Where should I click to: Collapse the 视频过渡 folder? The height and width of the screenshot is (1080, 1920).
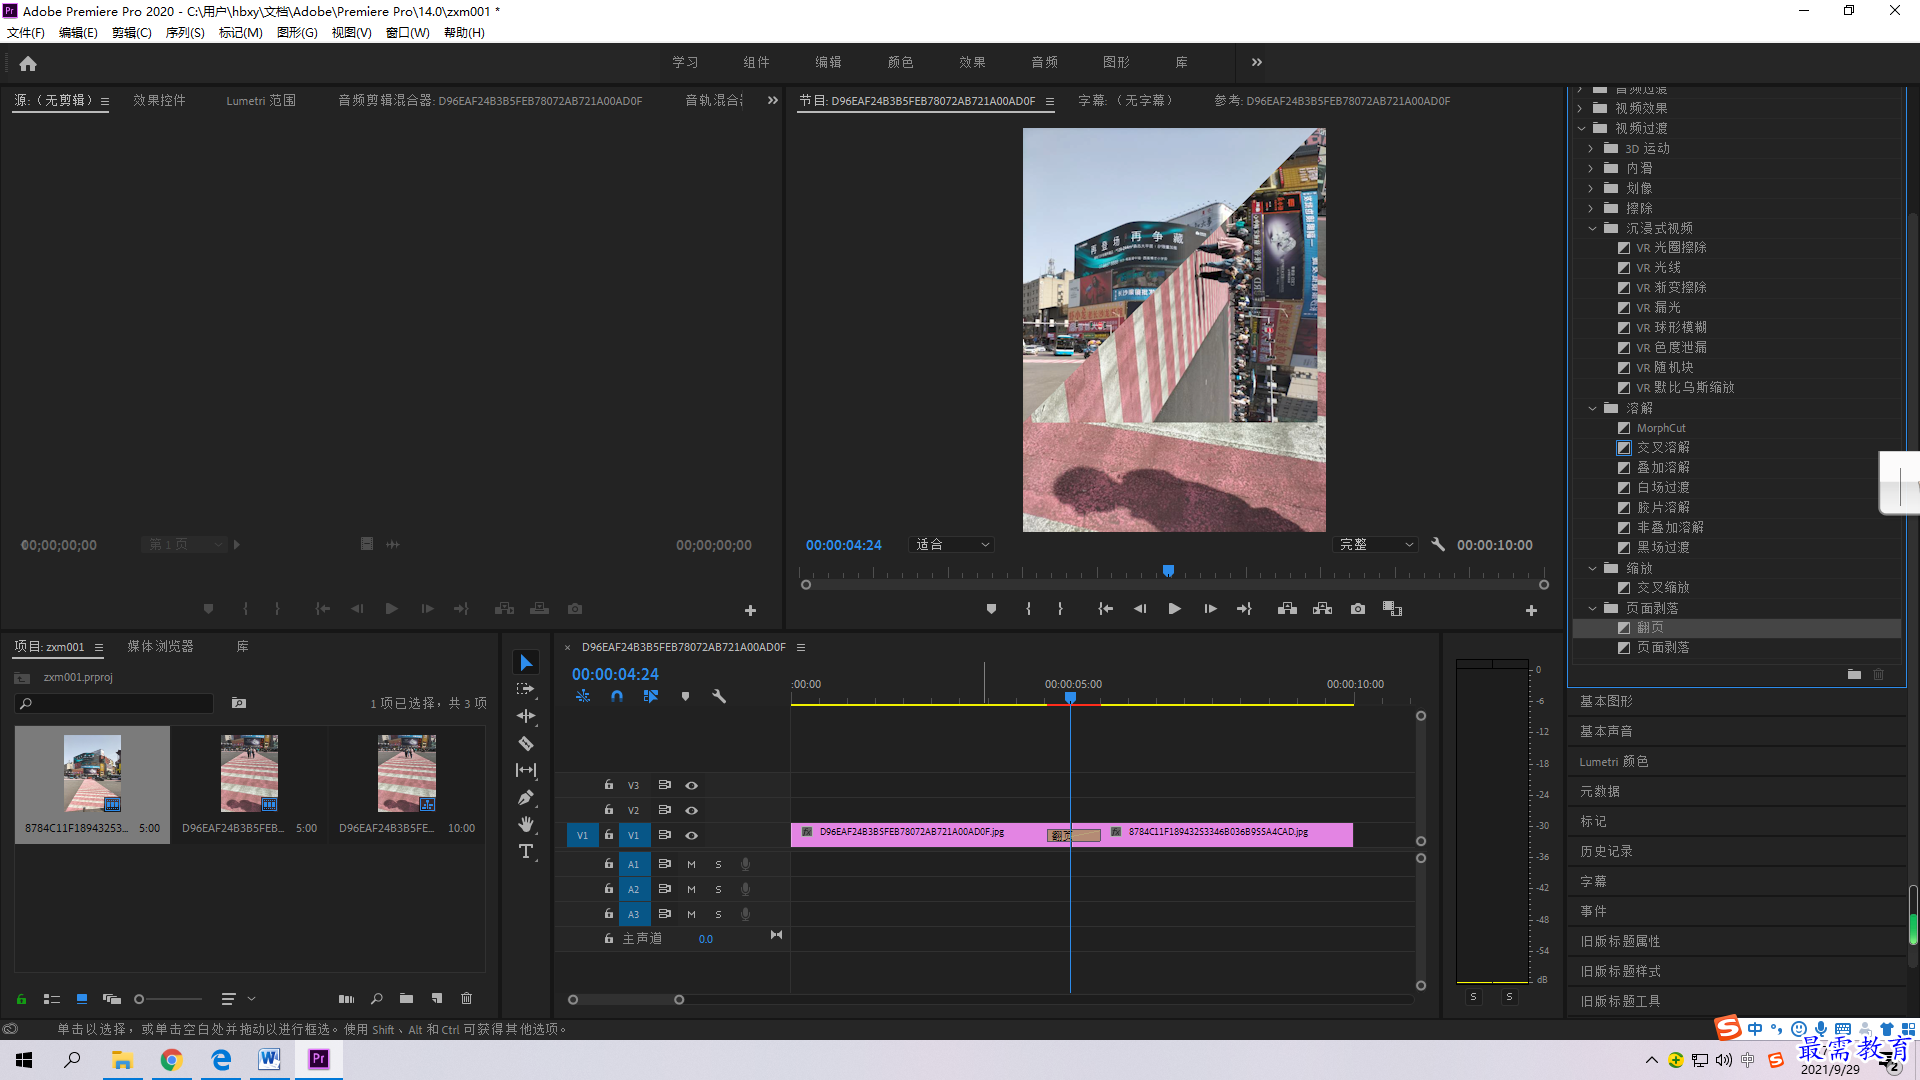coord(1582,128)
